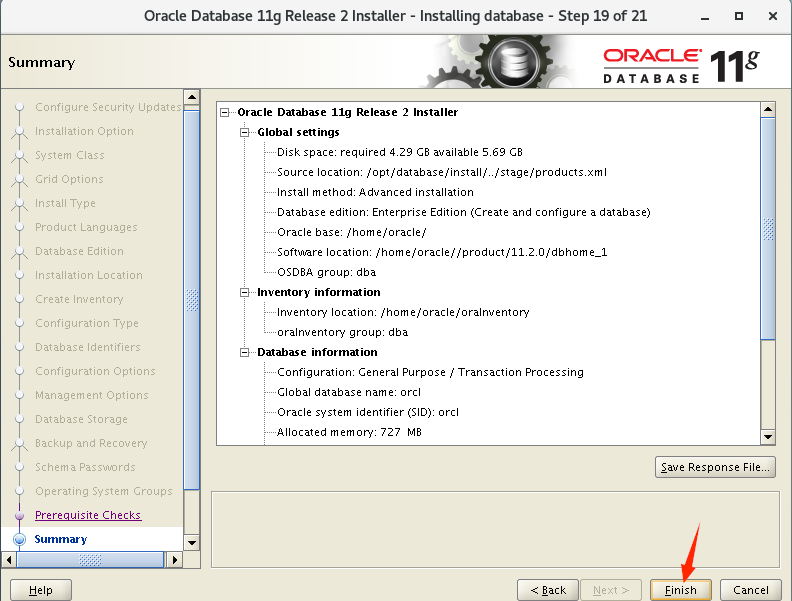Select 'Oracle system identifier (SID): orcl' row
Screen dimensions: 792x601
coord(368,412)
